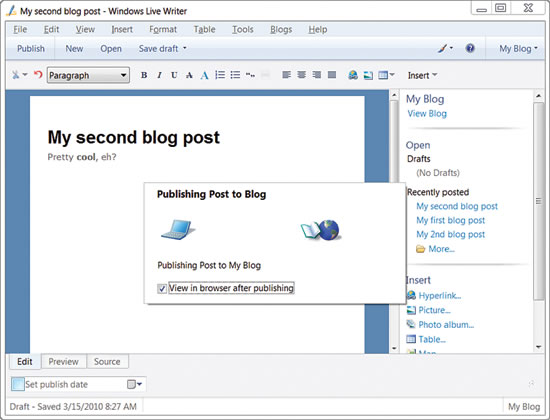Click the sidebar Photo album icon
Screen dimensions: 550x420
point(411,324)
